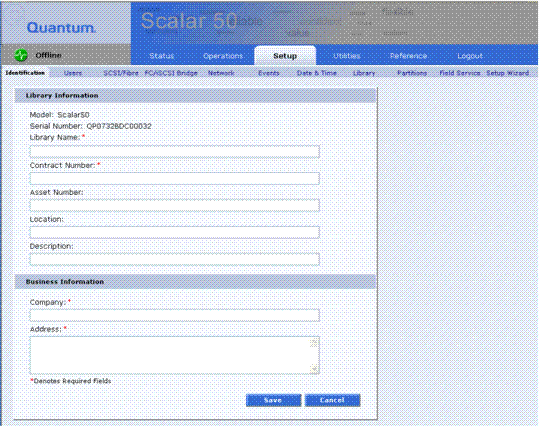Save the identification settings
Image resolution: width=539 pixels, height=426 pixels.
pos(273,400)
